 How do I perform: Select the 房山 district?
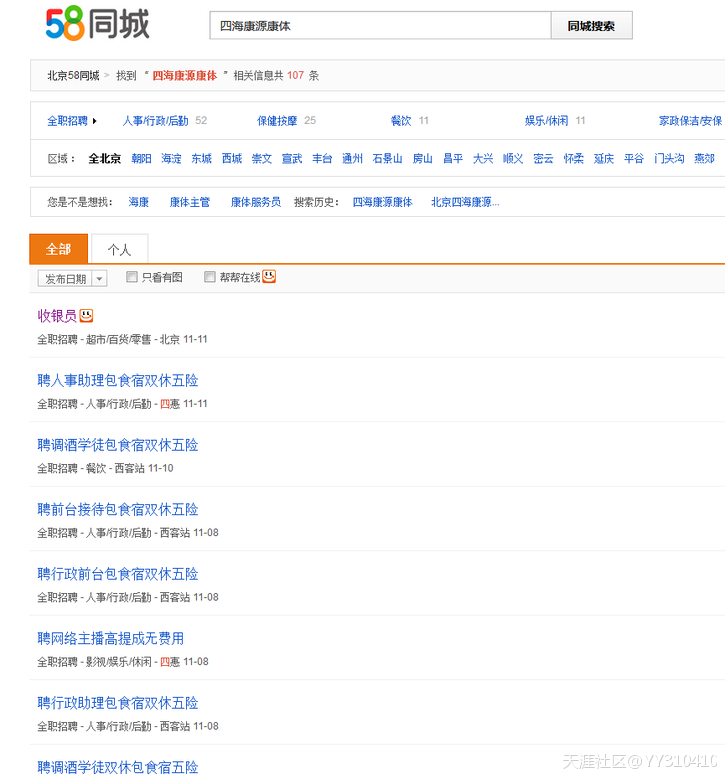click(x=423, y=158)
